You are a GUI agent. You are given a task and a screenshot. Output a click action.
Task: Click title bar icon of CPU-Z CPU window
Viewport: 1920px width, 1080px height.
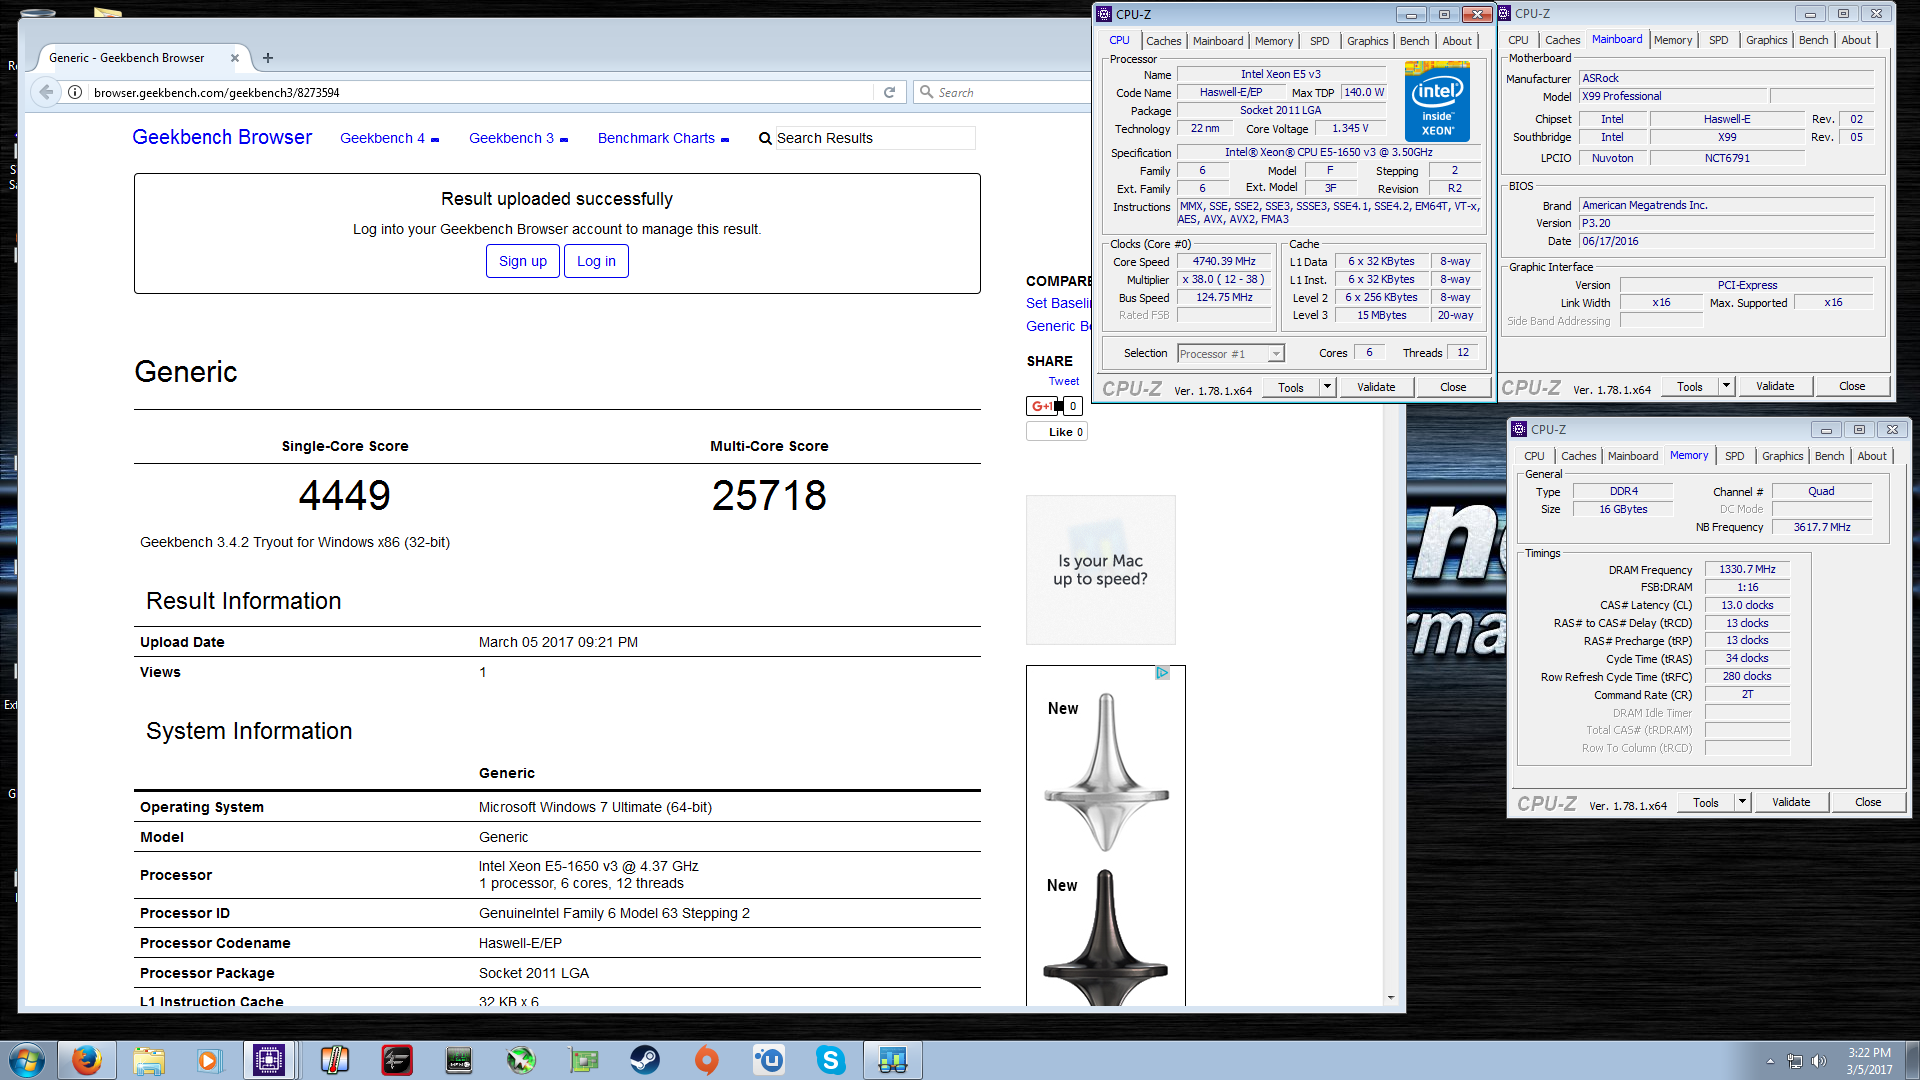(x=1104, y=14)
